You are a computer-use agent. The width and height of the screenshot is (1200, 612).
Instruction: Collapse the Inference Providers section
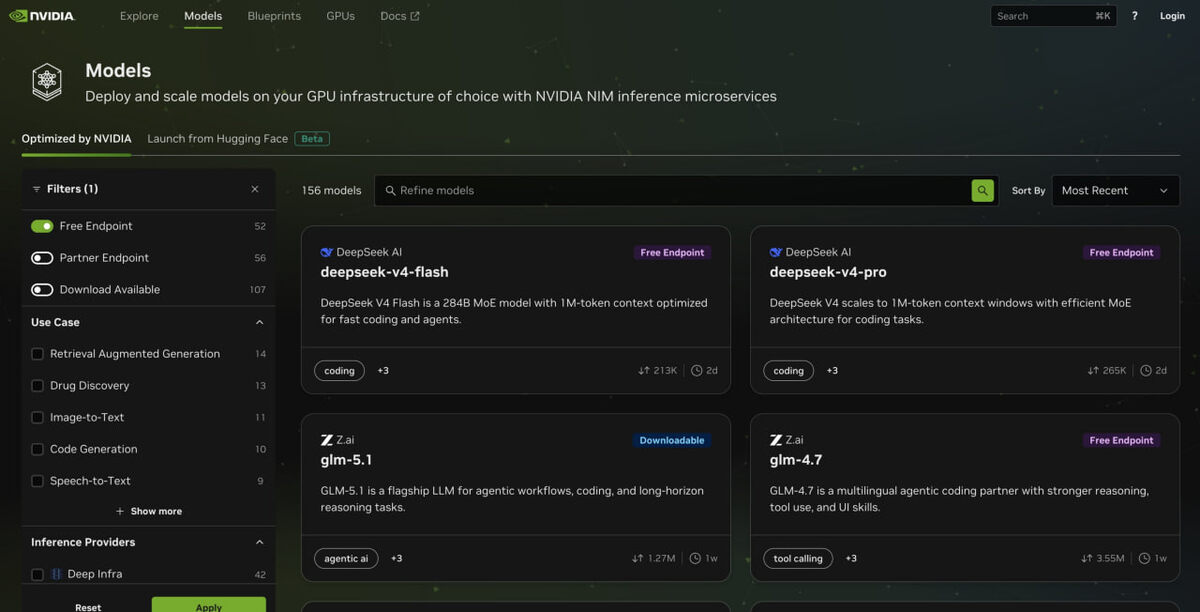coord(259,543)
